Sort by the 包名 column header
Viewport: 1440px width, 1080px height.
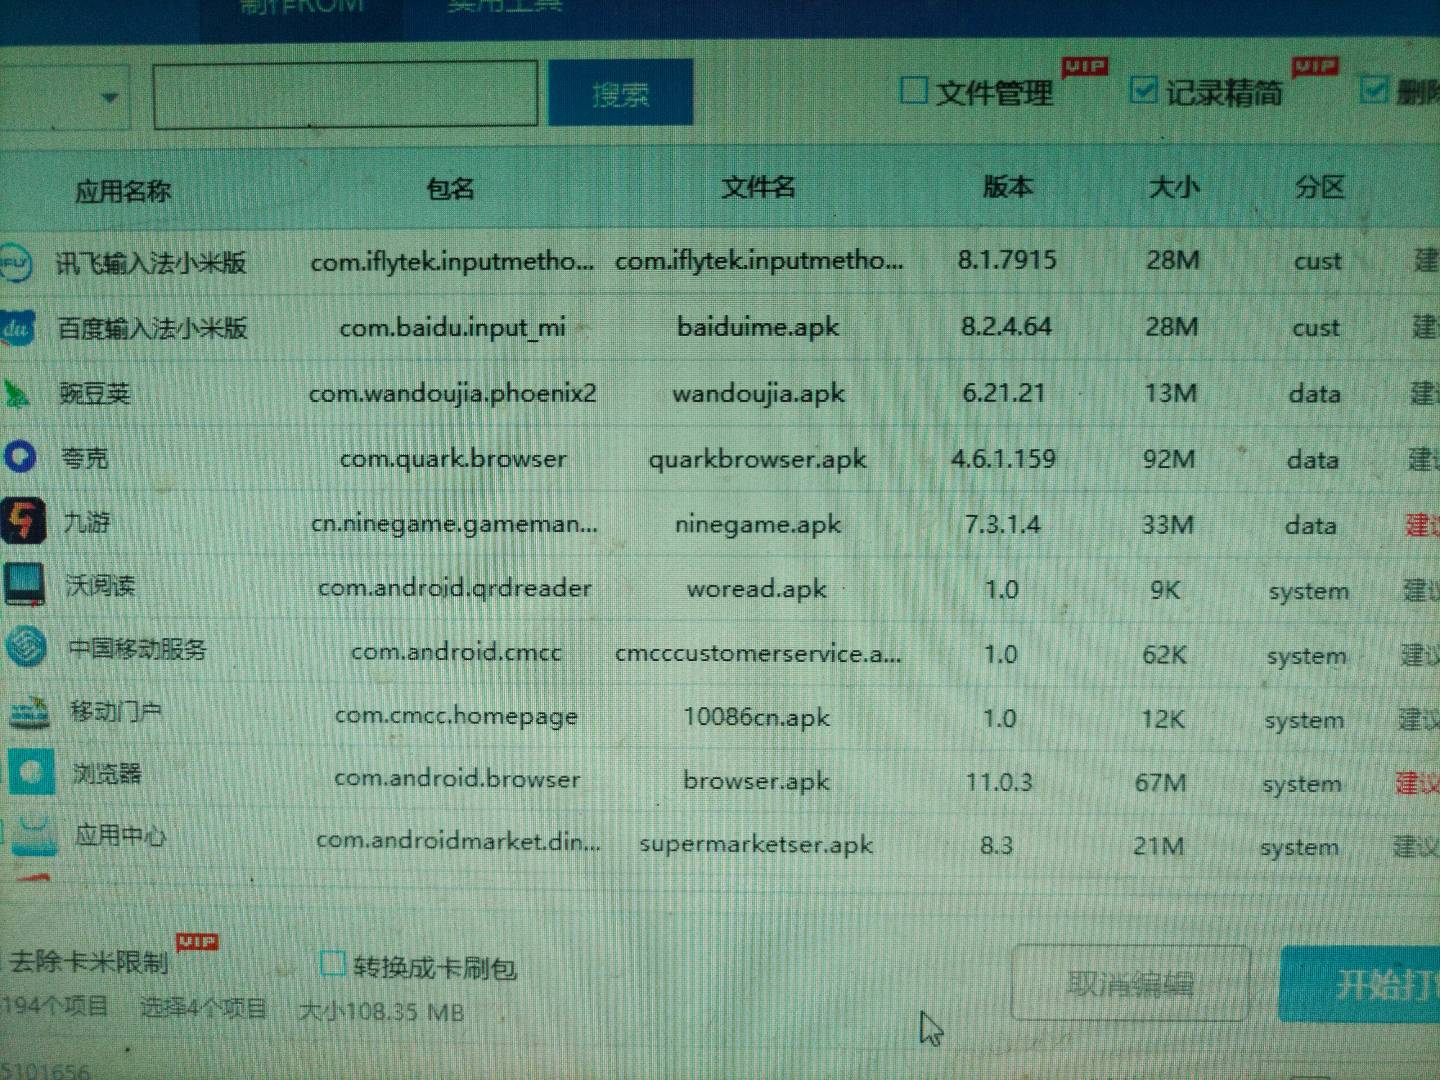pyautogui.click(x=450, y=188)
